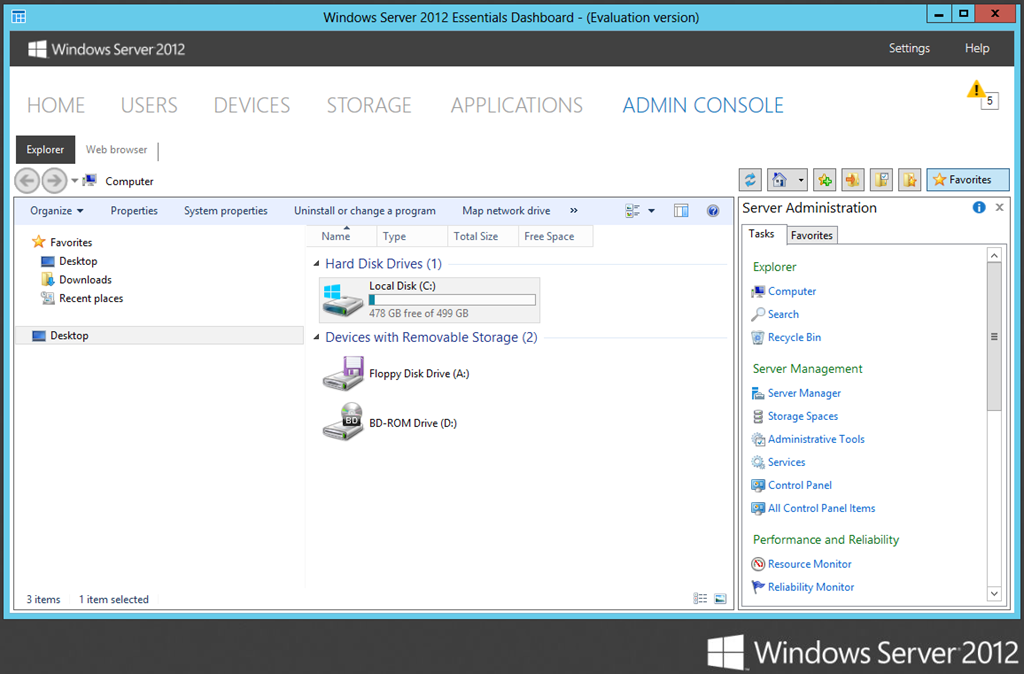Viewport: 1024px width, 674px height.
Task: Open Settings in the header
Action: [x=909, y=48]
